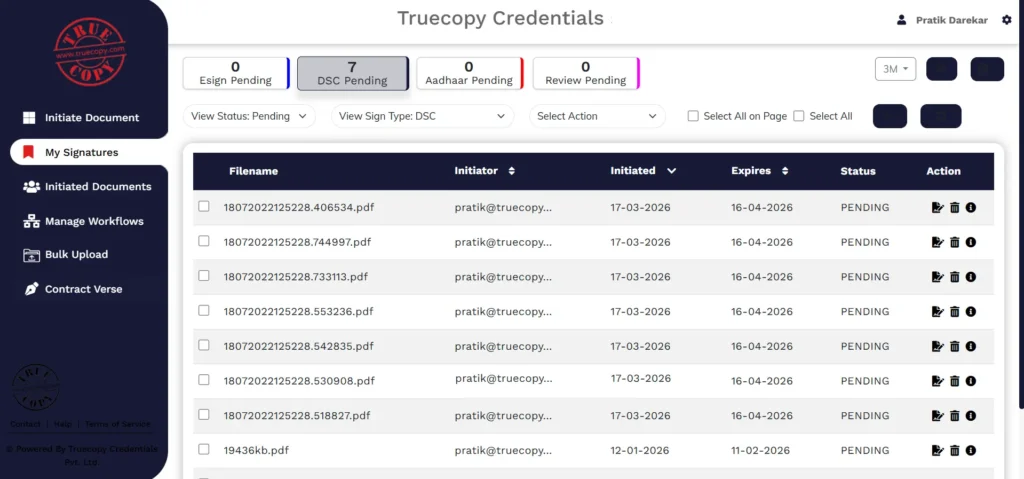Click filename 18072022125228.530908.pdf
1024x479 pixels.
299,380
